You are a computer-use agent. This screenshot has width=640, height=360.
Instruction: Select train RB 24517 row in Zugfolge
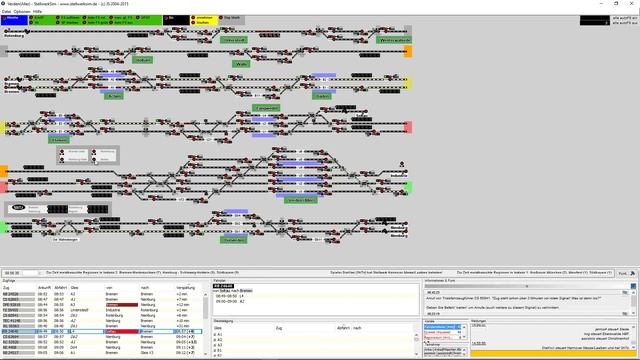click(102, 353)
